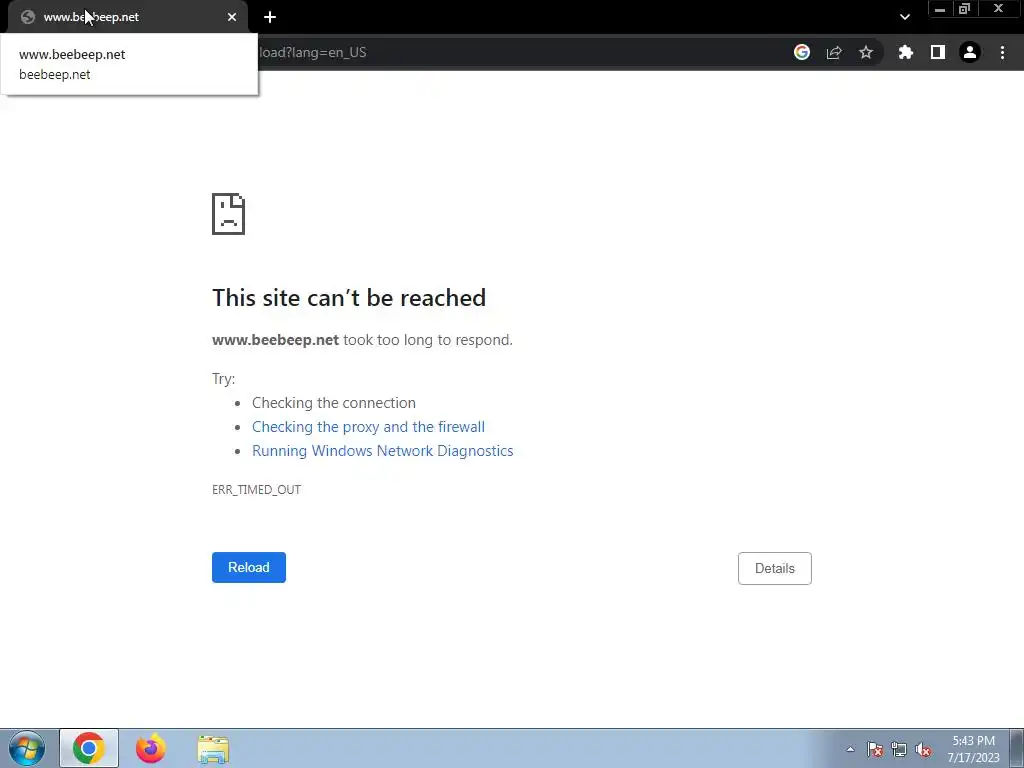Expand the tab search chevron
The width and height of the screenshot is (1024, 768).
click(x=904, y=17)
